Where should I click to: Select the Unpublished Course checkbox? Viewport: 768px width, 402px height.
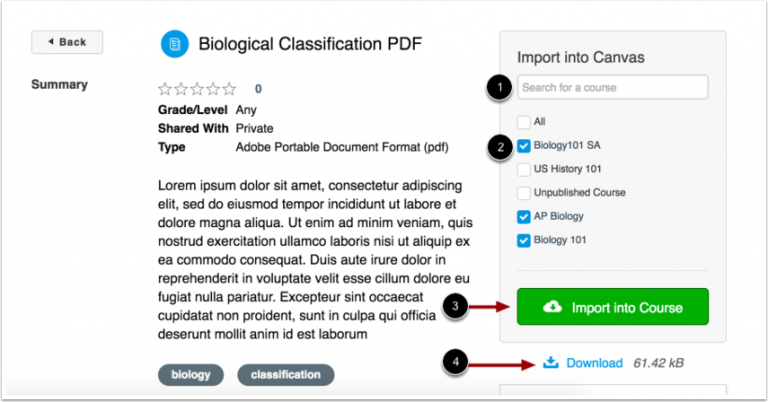tap(524, 192)
